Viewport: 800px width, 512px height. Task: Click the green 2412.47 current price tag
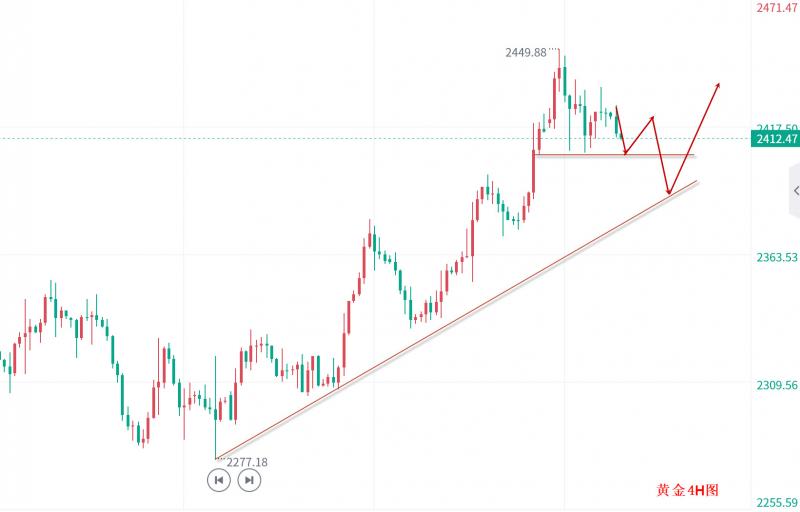click(776, 139)
